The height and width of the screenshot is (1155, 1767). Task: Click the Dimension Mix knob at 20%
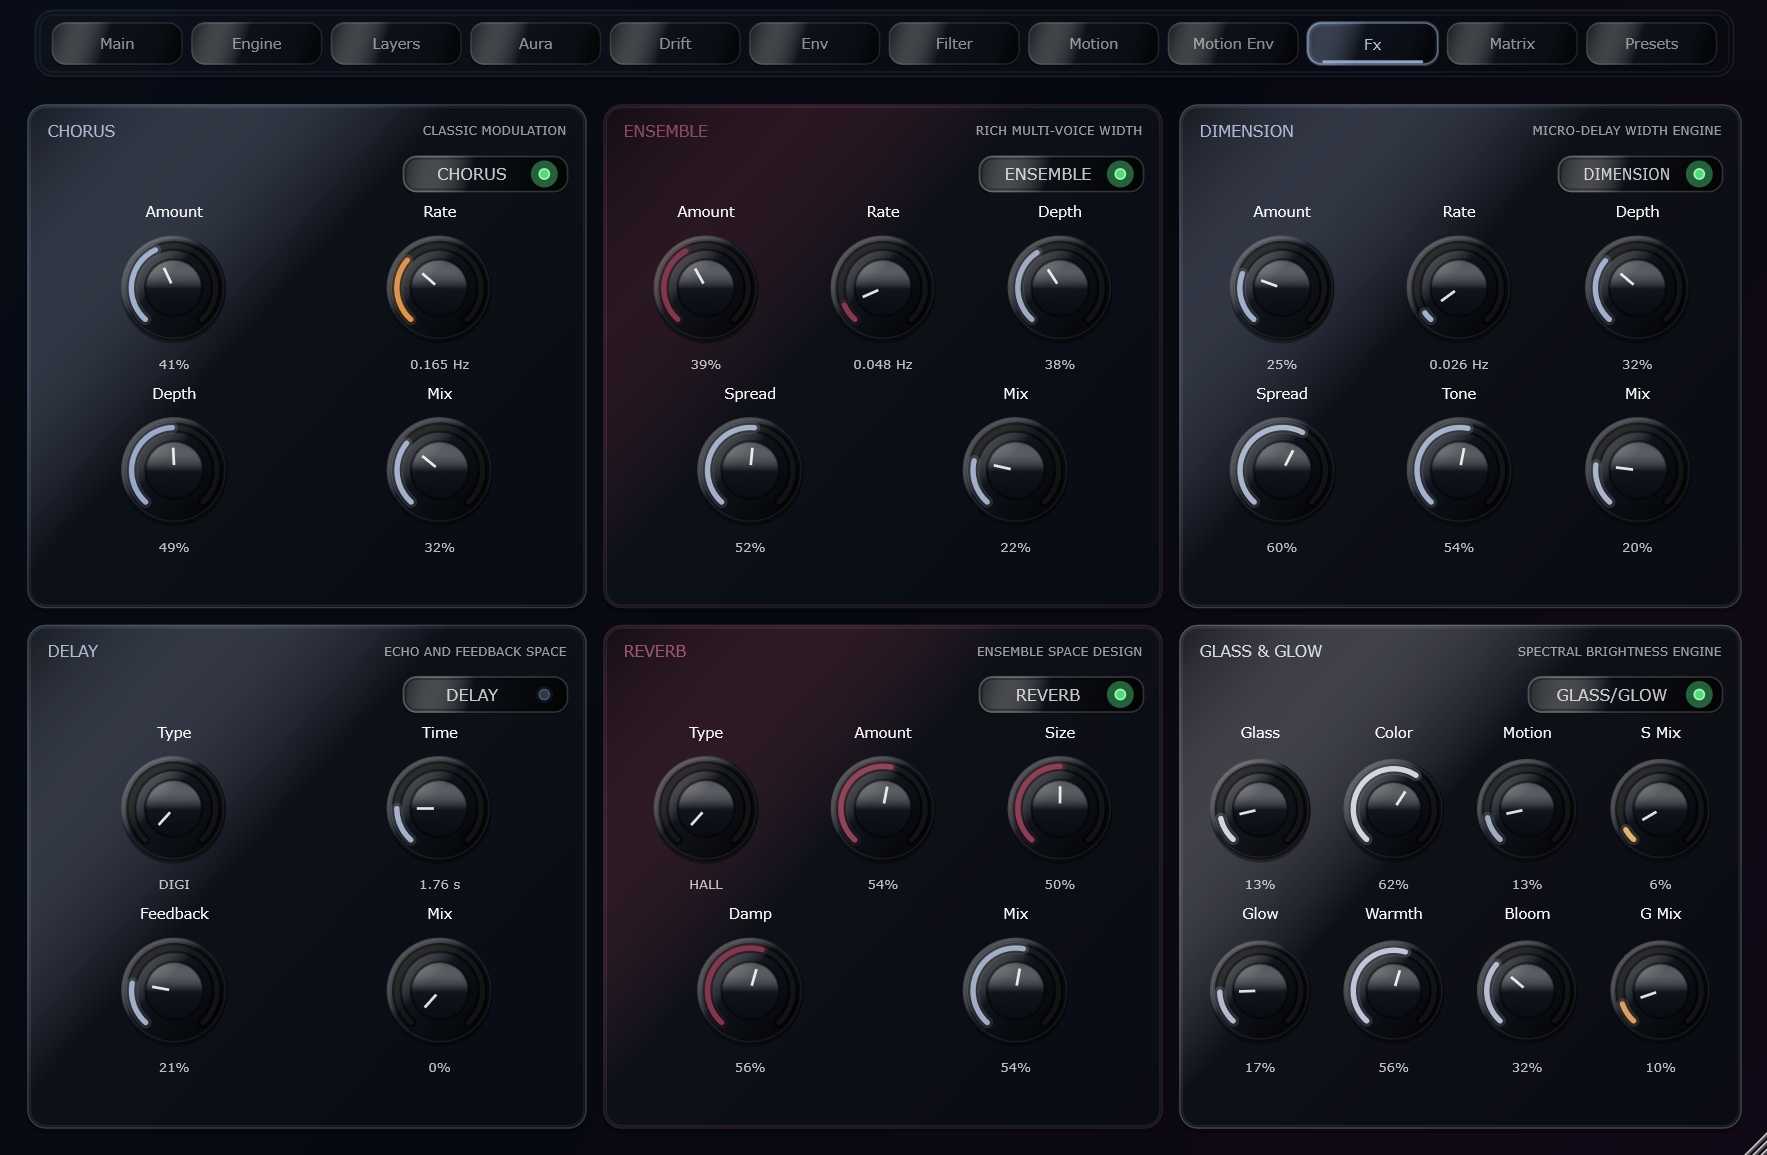[x=1637, y=470]
